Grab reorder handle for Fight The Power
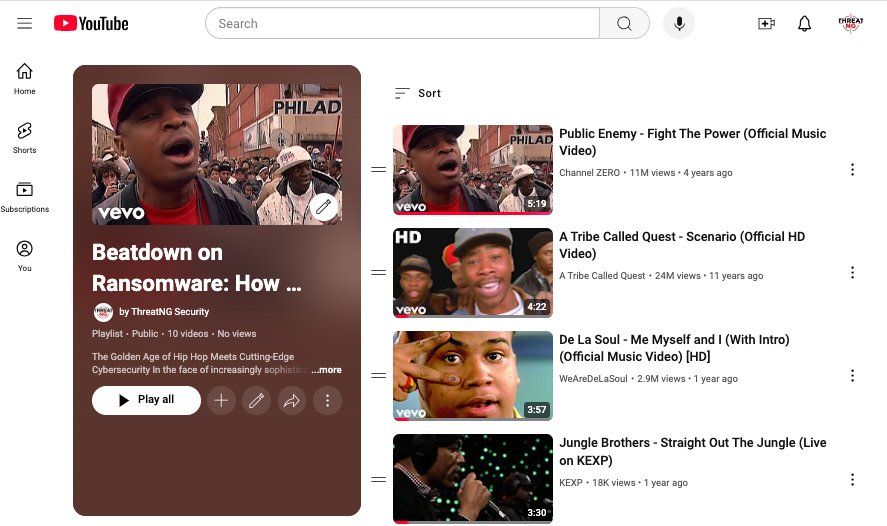The width and height of the screenshot is (887, 526). 378,170
